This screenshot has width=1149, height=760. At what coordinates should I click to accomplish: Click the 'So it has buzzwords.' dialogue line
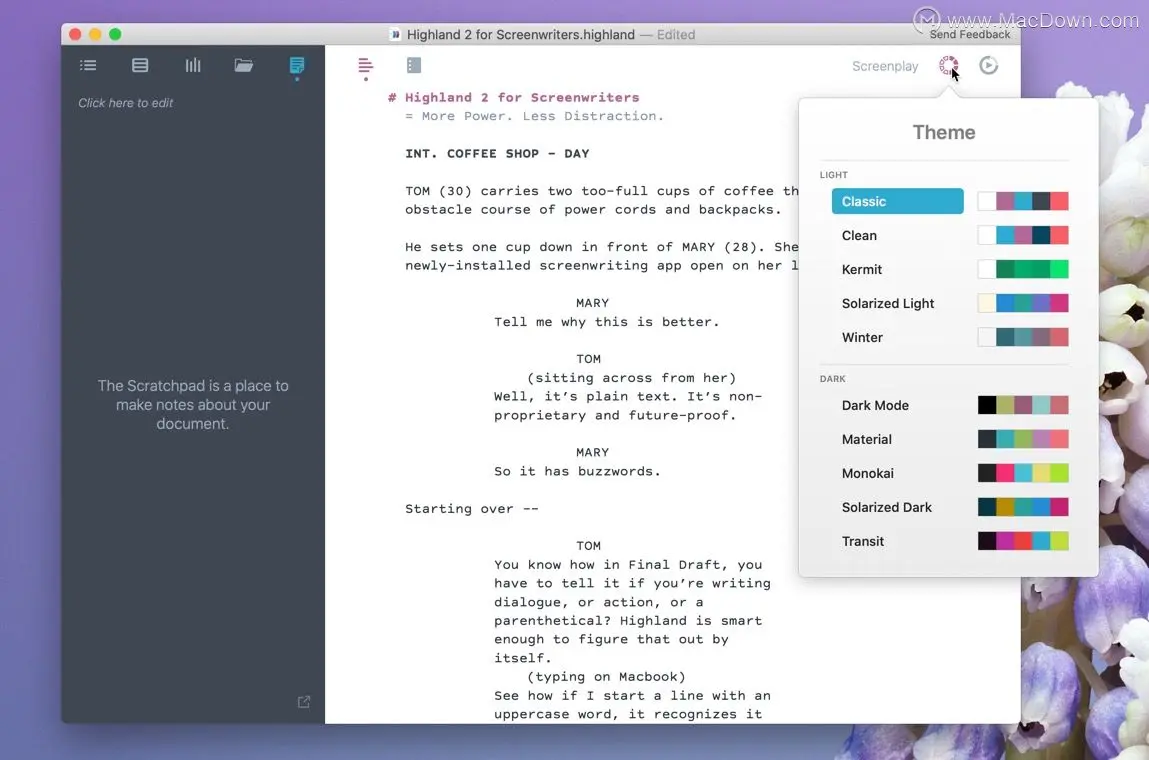577,471
